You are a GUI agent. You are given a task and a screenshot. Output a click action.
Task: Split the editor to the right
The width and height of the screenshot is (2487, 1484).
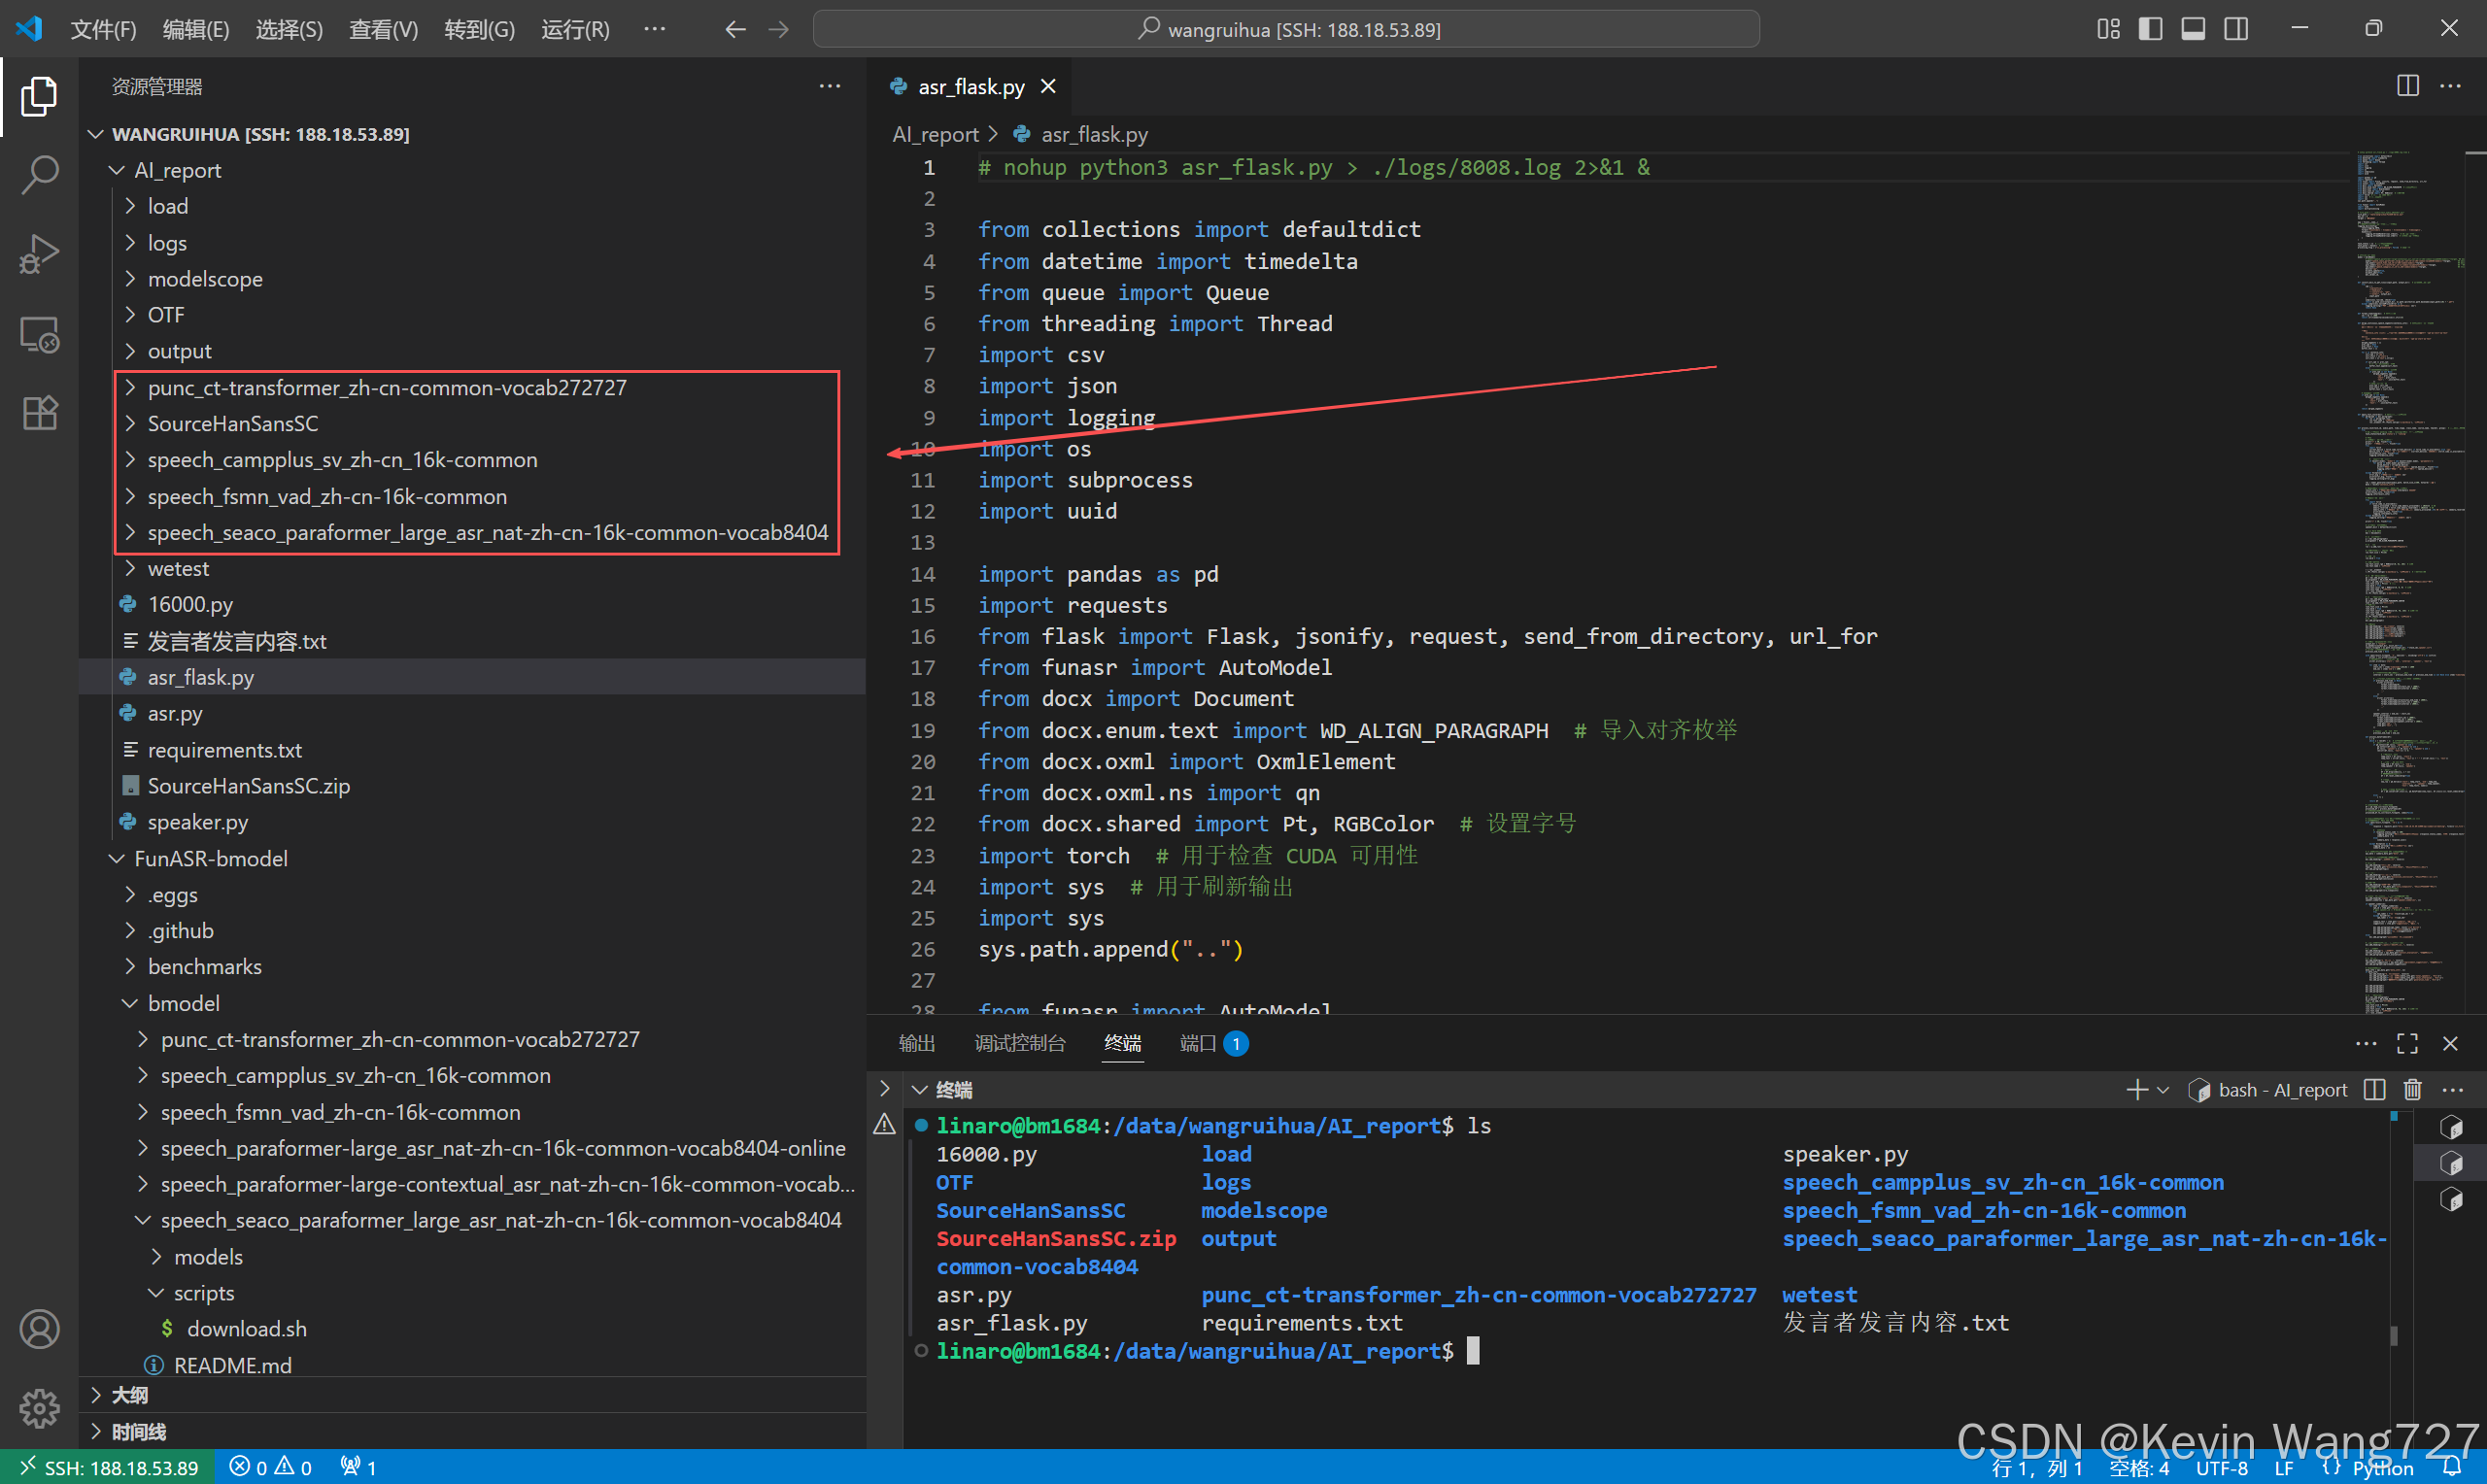point(2407,86)
